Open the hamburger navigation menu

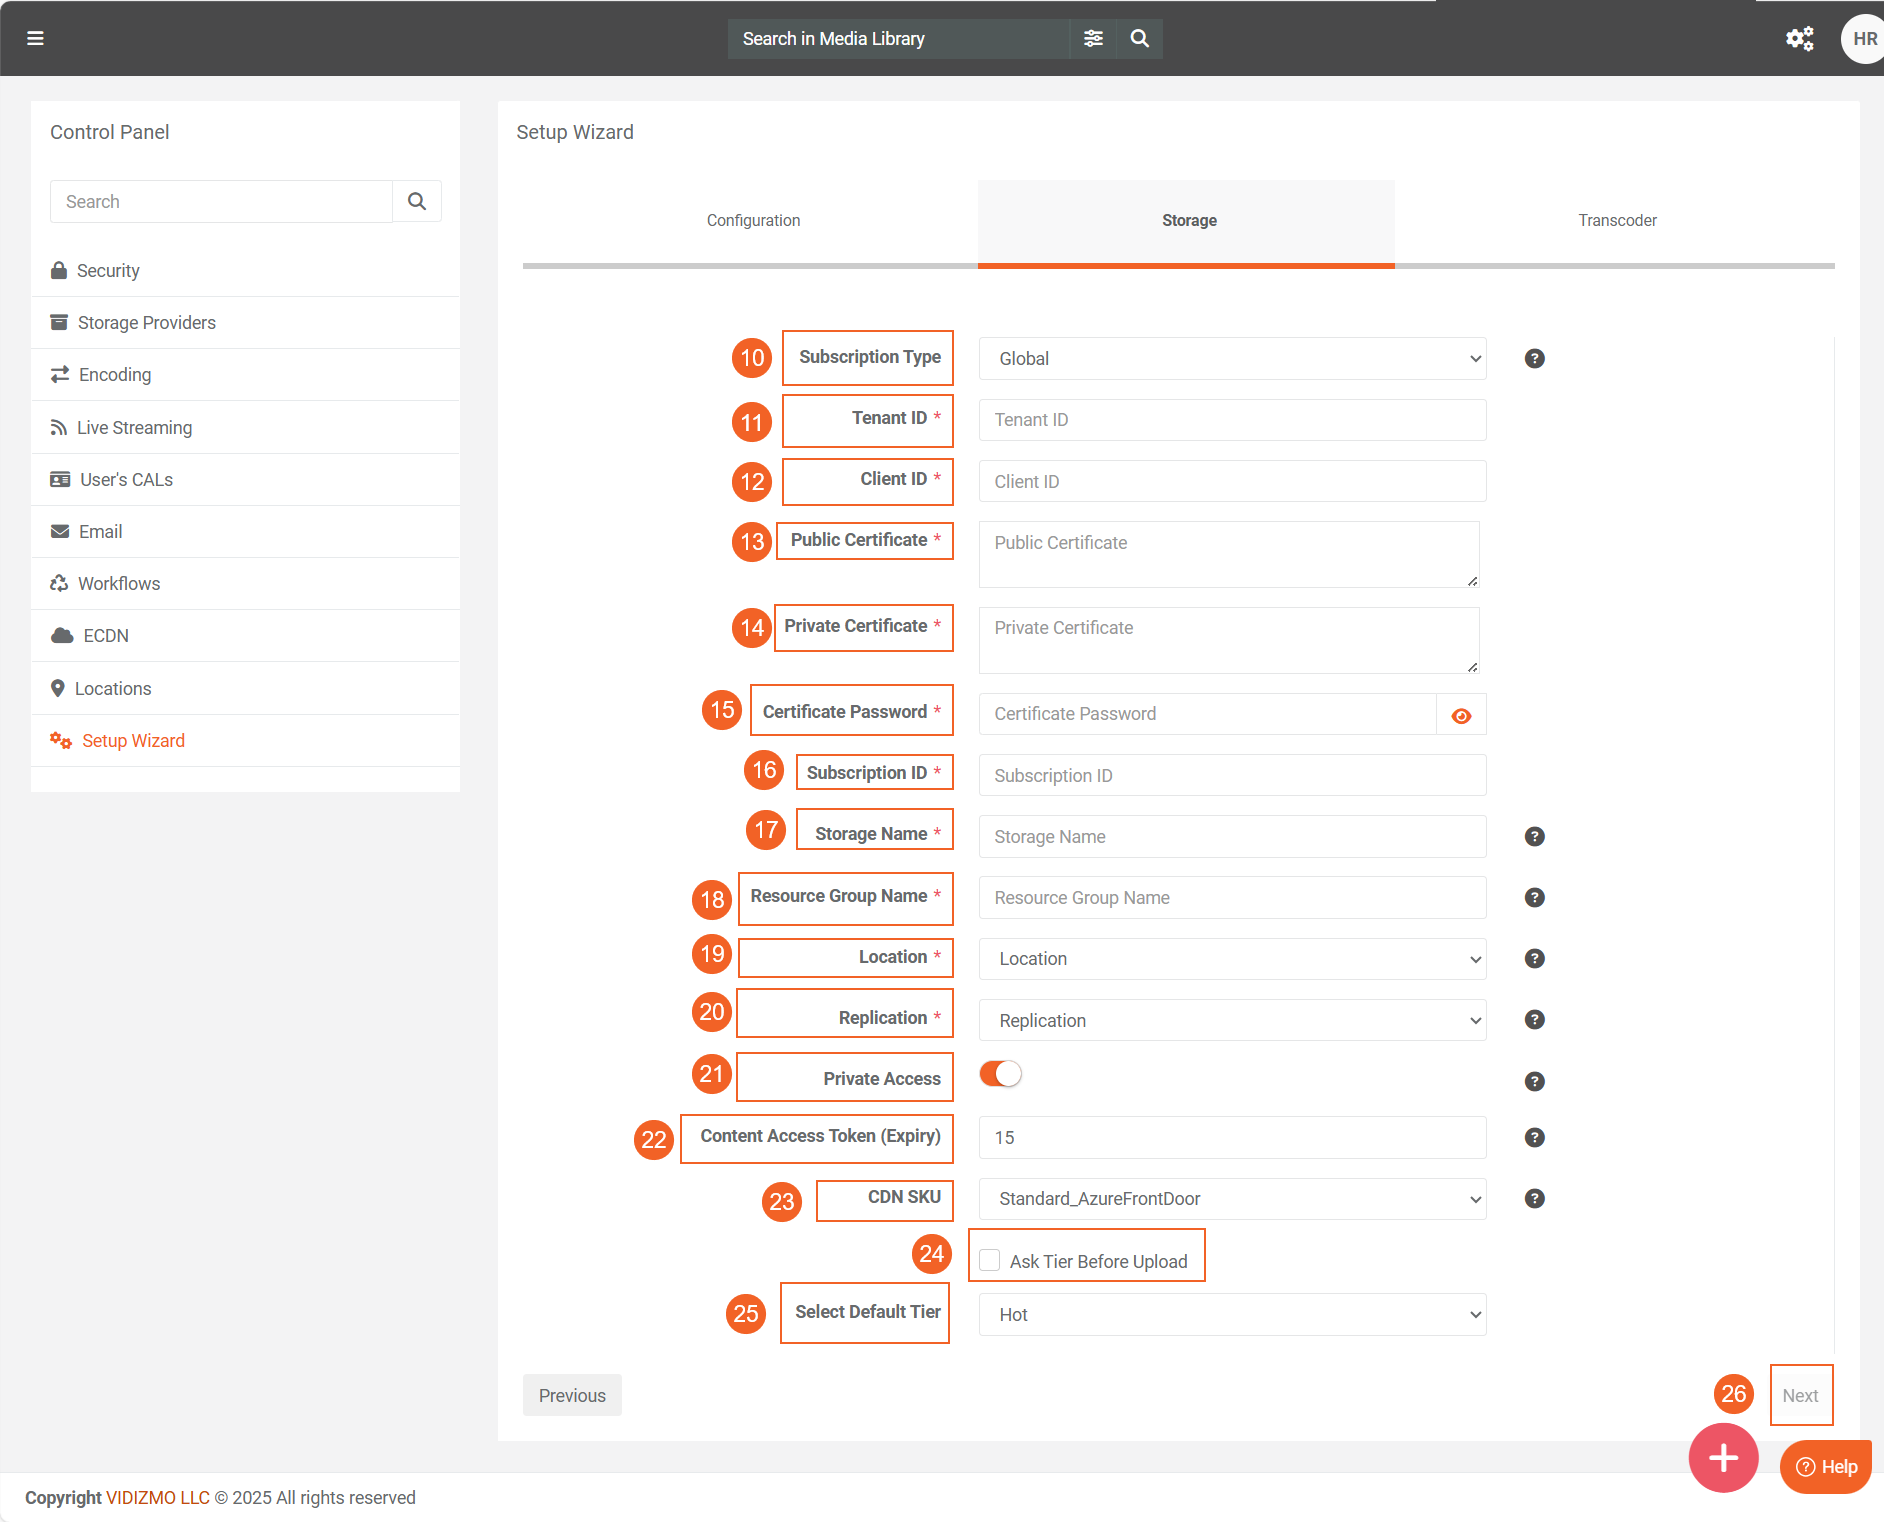point(35,38)
